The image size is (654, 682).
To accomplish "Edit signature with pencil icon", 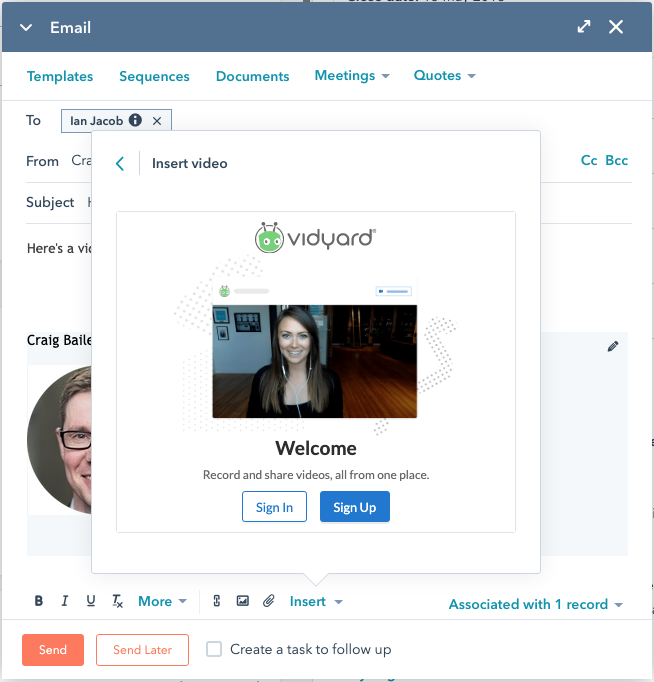I will tap(613, 346).
